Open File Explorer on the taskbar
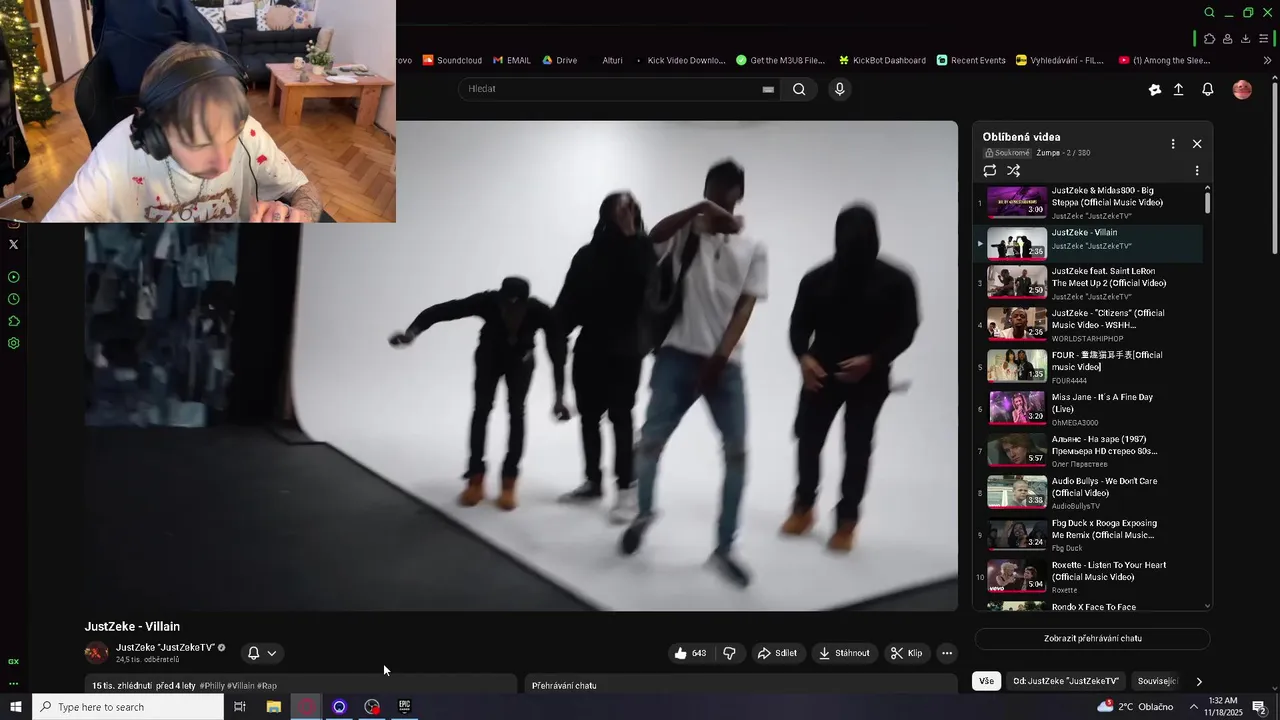Screen dimensions: 1280x720 [273, 707]
